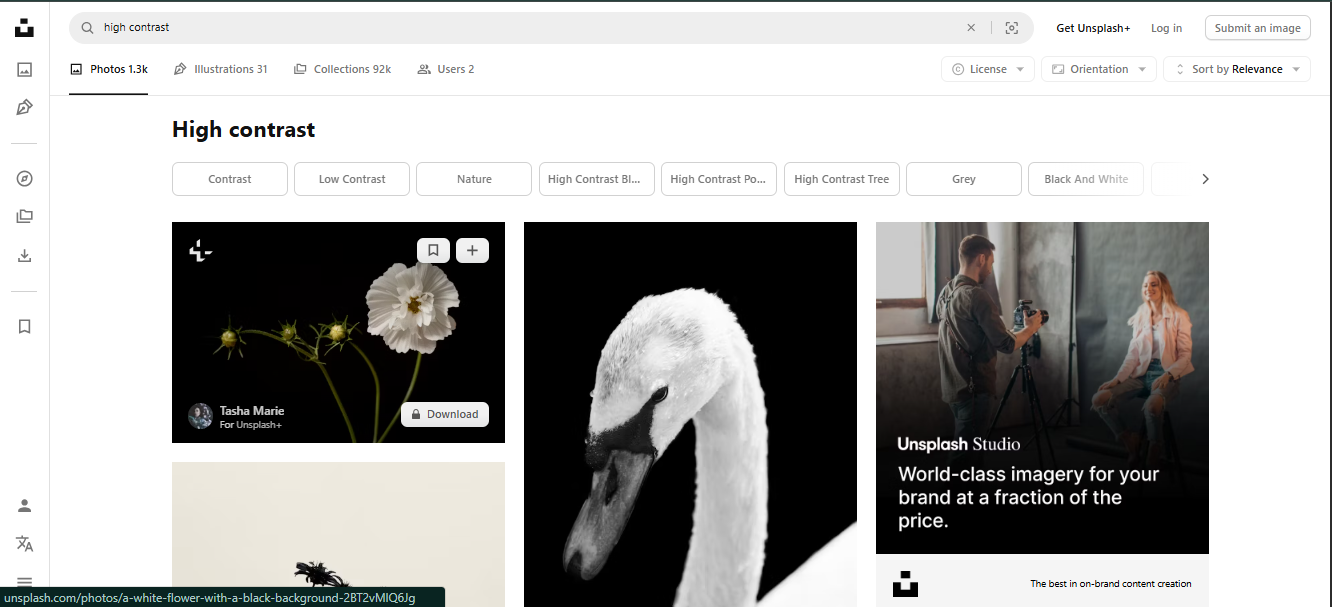
Task: Bookmark the white flower photo
Action: [433, 250]
